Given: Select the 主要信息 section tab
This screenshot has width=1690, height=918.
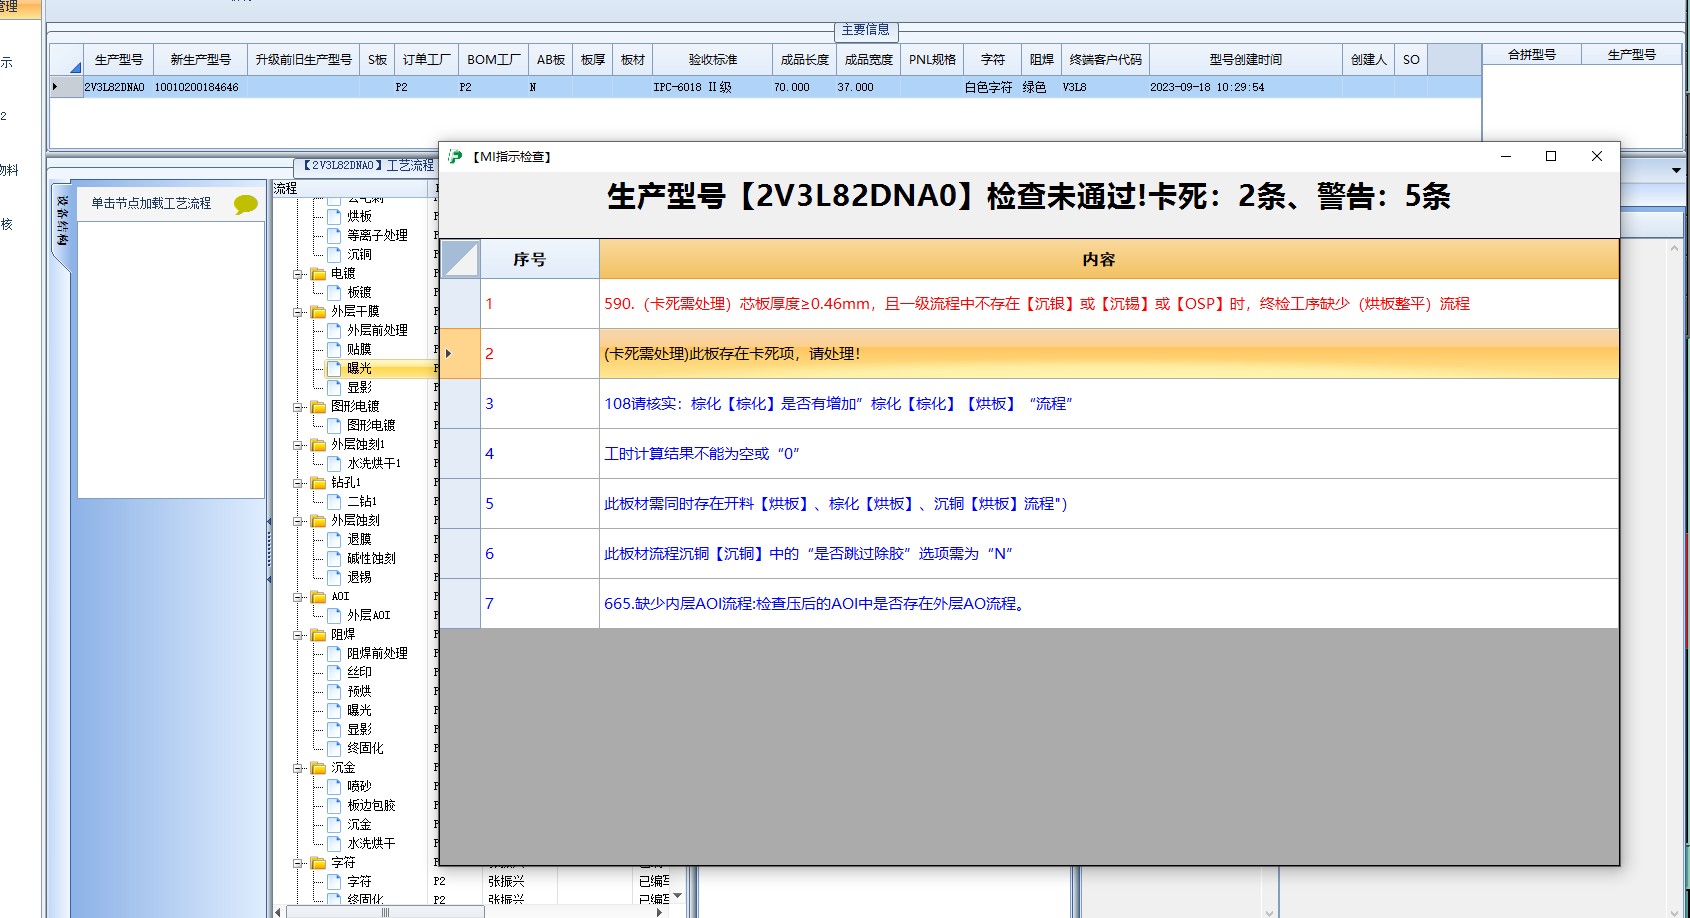Looking at the screenshot, I should [x=866, y=30].
